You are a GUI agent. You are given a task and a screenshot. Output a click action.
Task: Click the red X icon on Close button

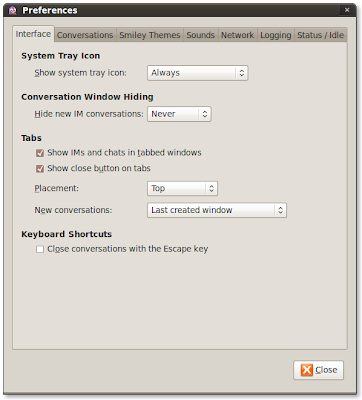[306, 370]
